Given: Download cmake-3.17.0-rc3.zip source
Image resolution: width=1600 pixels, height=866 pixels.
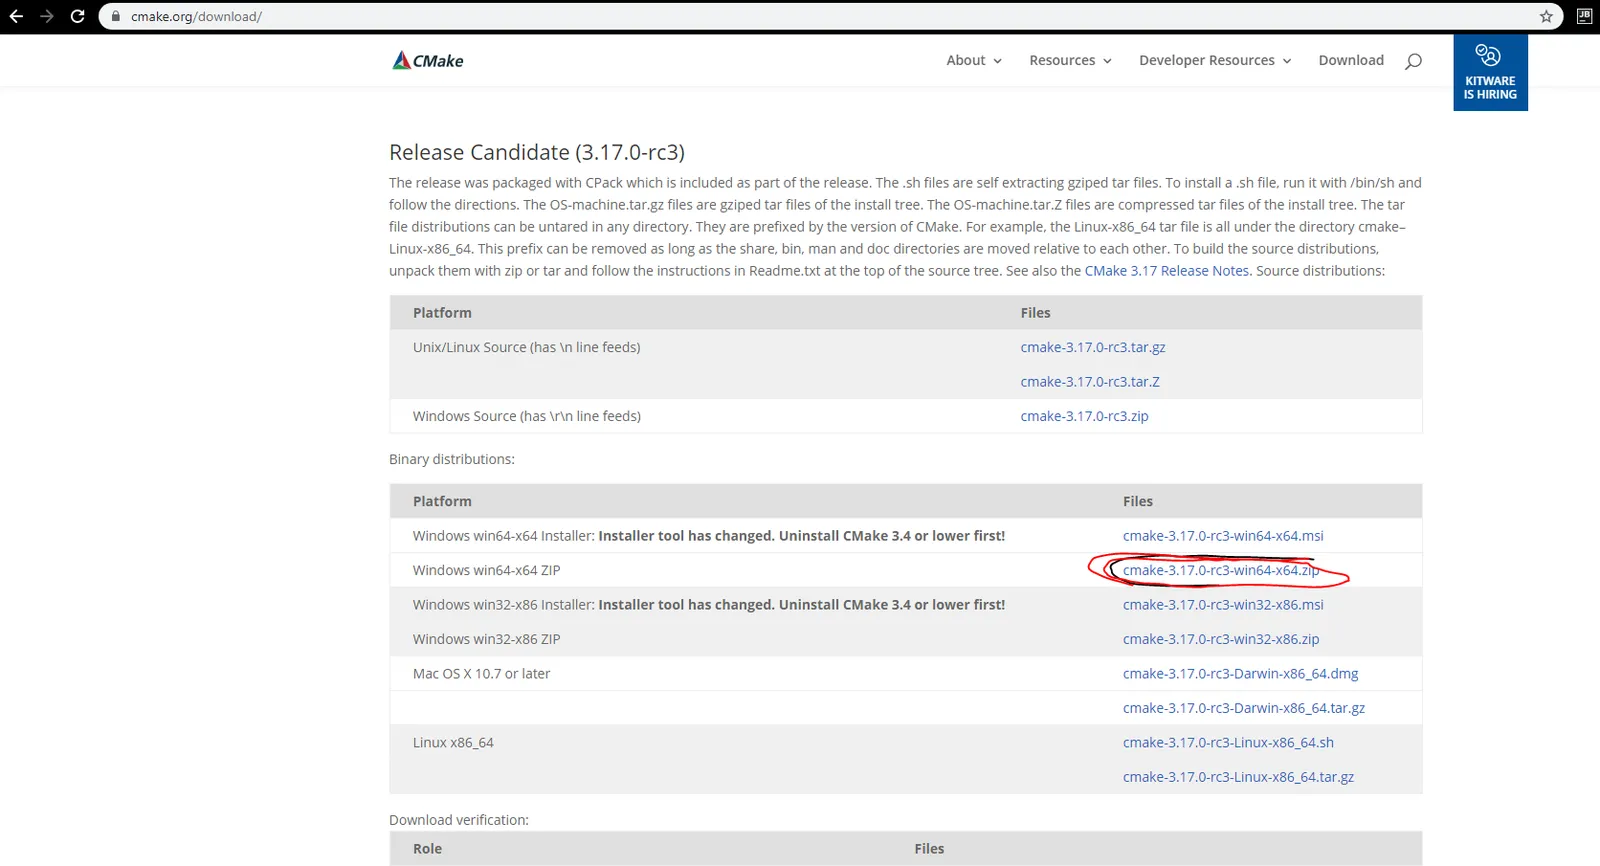Looking at the screenshot, I should click(1084, 416).
